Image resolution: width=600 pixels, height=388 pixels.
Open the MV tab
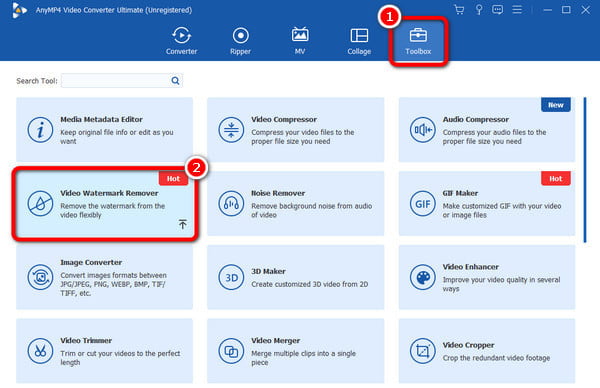pos(300,41)
